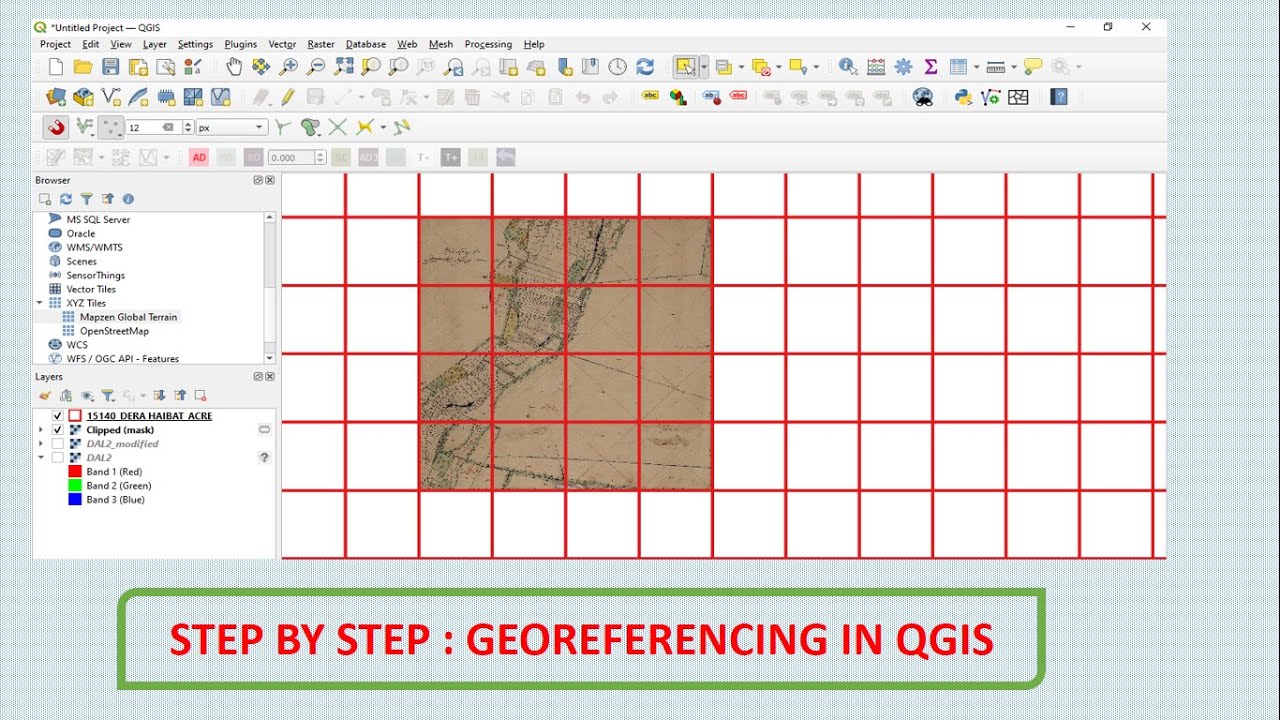Open the Raster menu
Image resolution: width=1280 pixels, height=720 pixels.
[x=321, y=44]
